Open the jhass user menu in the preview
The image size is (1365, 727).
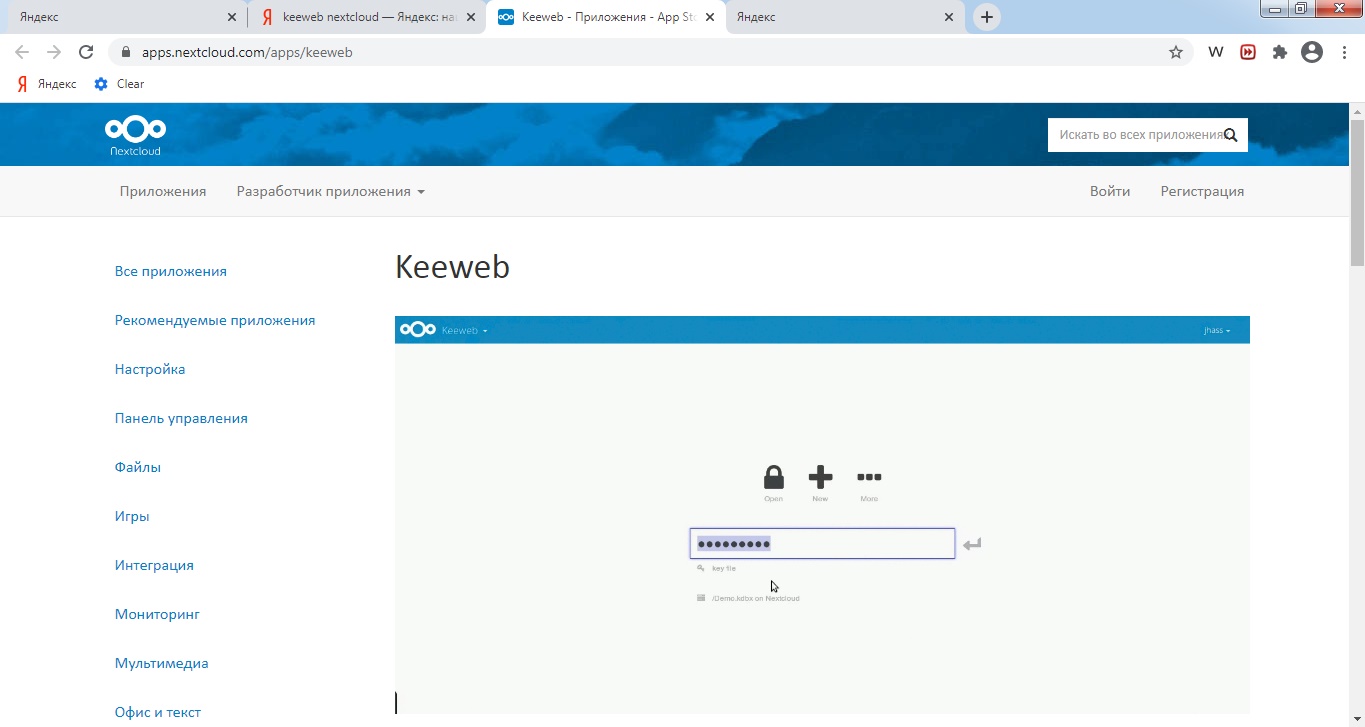pyautogui.click(x=1218, y=330)
